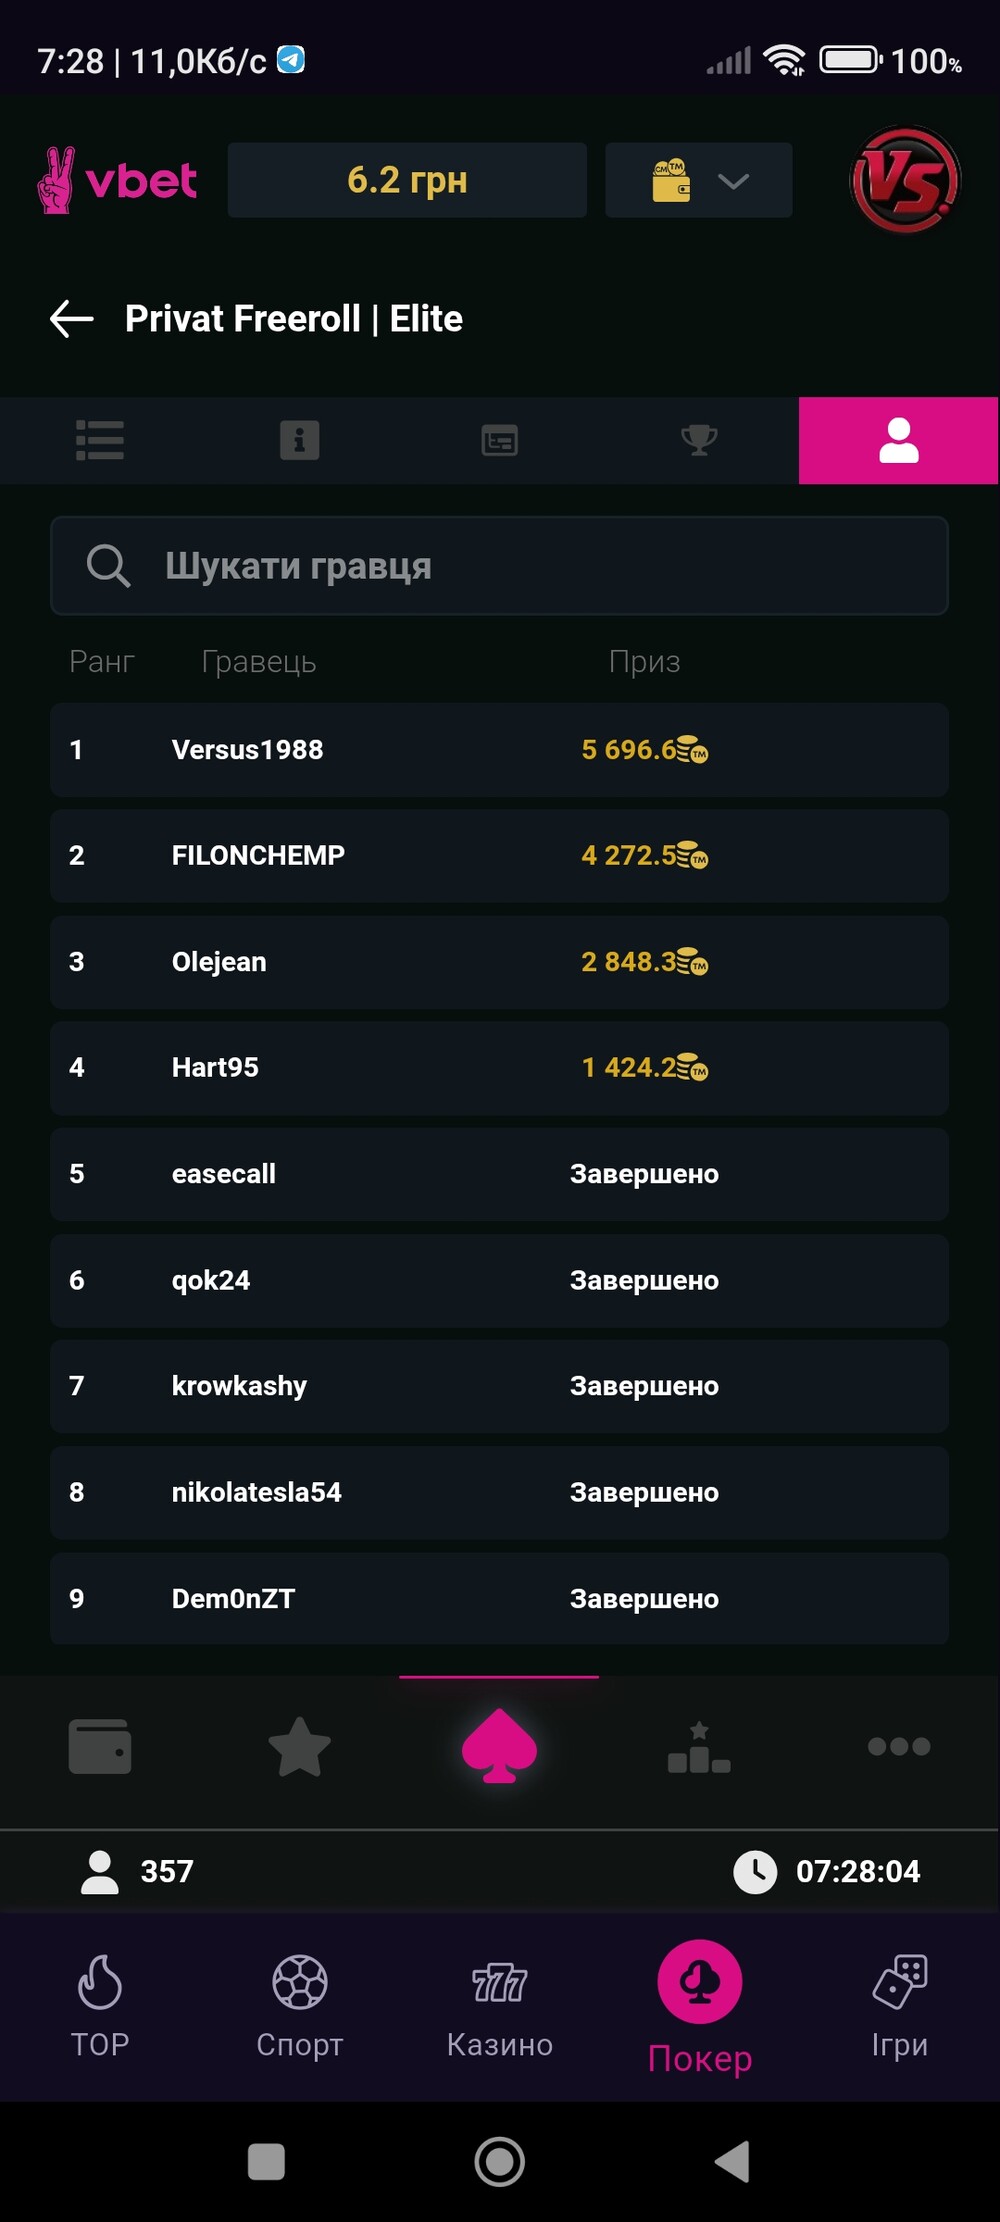Open the leaderboard podium icon
1000x2222 pixels.
[x=699, y=1746]
